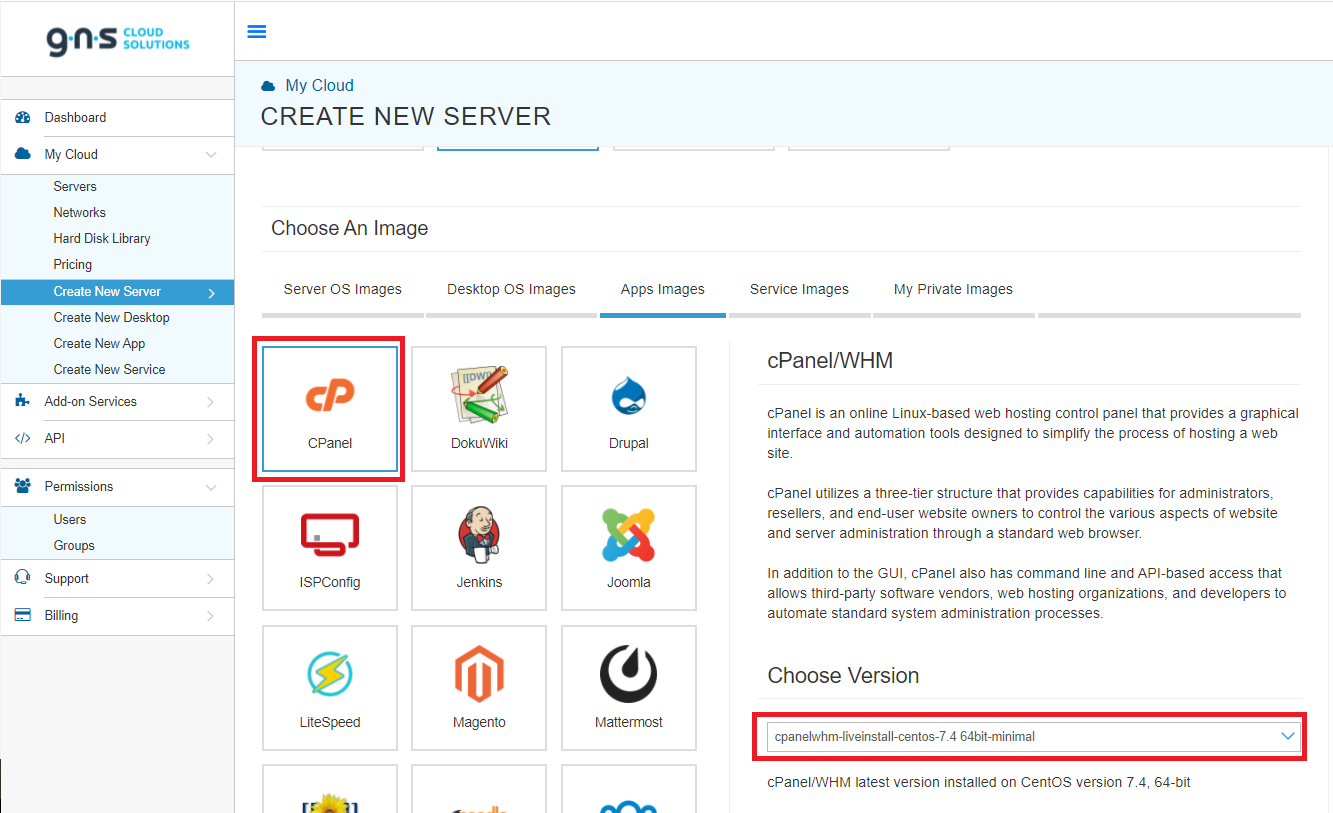Screen dimensions: 1333x813
Task: Collapse the Permissions section chevron
Action: (211, 486)
